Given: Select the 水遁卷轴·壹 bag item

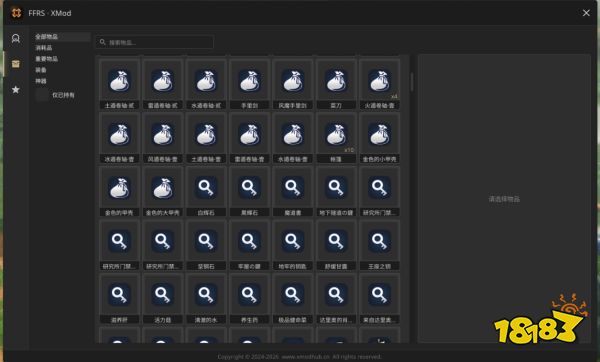Looking at the screenshot, I should click(293, 138).
